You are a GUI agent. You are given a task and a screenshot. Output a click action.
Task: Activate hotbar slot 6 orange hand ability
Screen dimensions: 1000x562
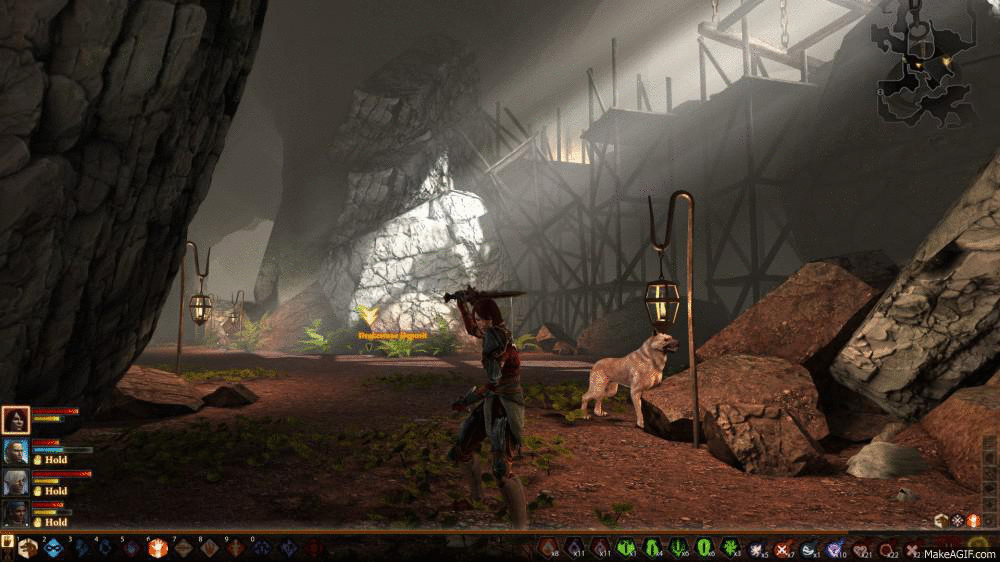tap(158, 548)
